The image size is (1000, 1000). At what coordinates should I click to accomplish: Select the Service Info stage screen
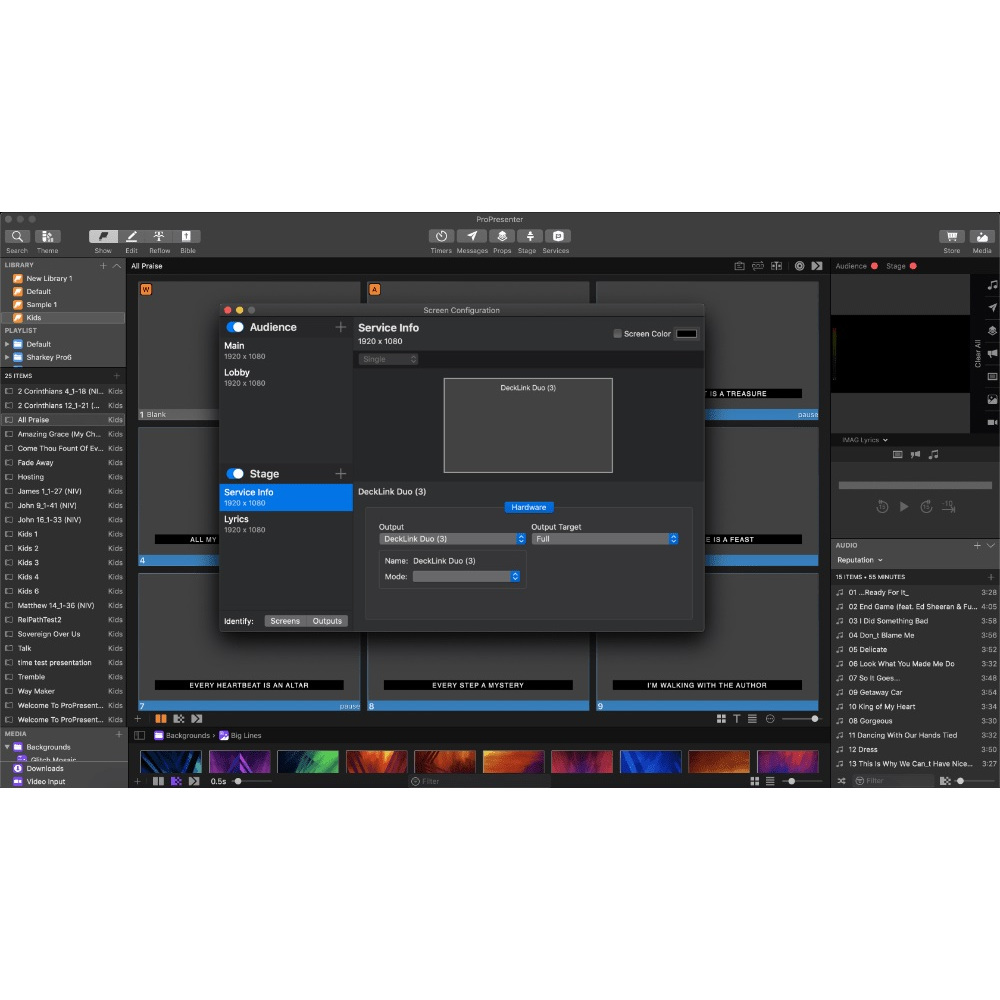tap(286, 497)
